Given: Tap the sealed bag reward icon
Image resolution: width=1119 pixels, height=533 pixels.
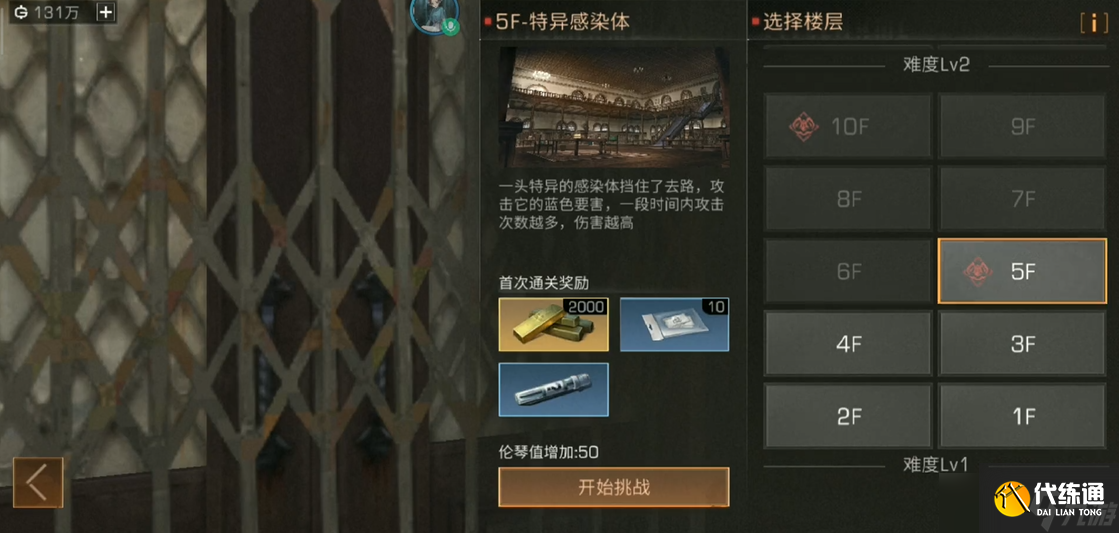Looking at the screenshot, I should point(674,325).
